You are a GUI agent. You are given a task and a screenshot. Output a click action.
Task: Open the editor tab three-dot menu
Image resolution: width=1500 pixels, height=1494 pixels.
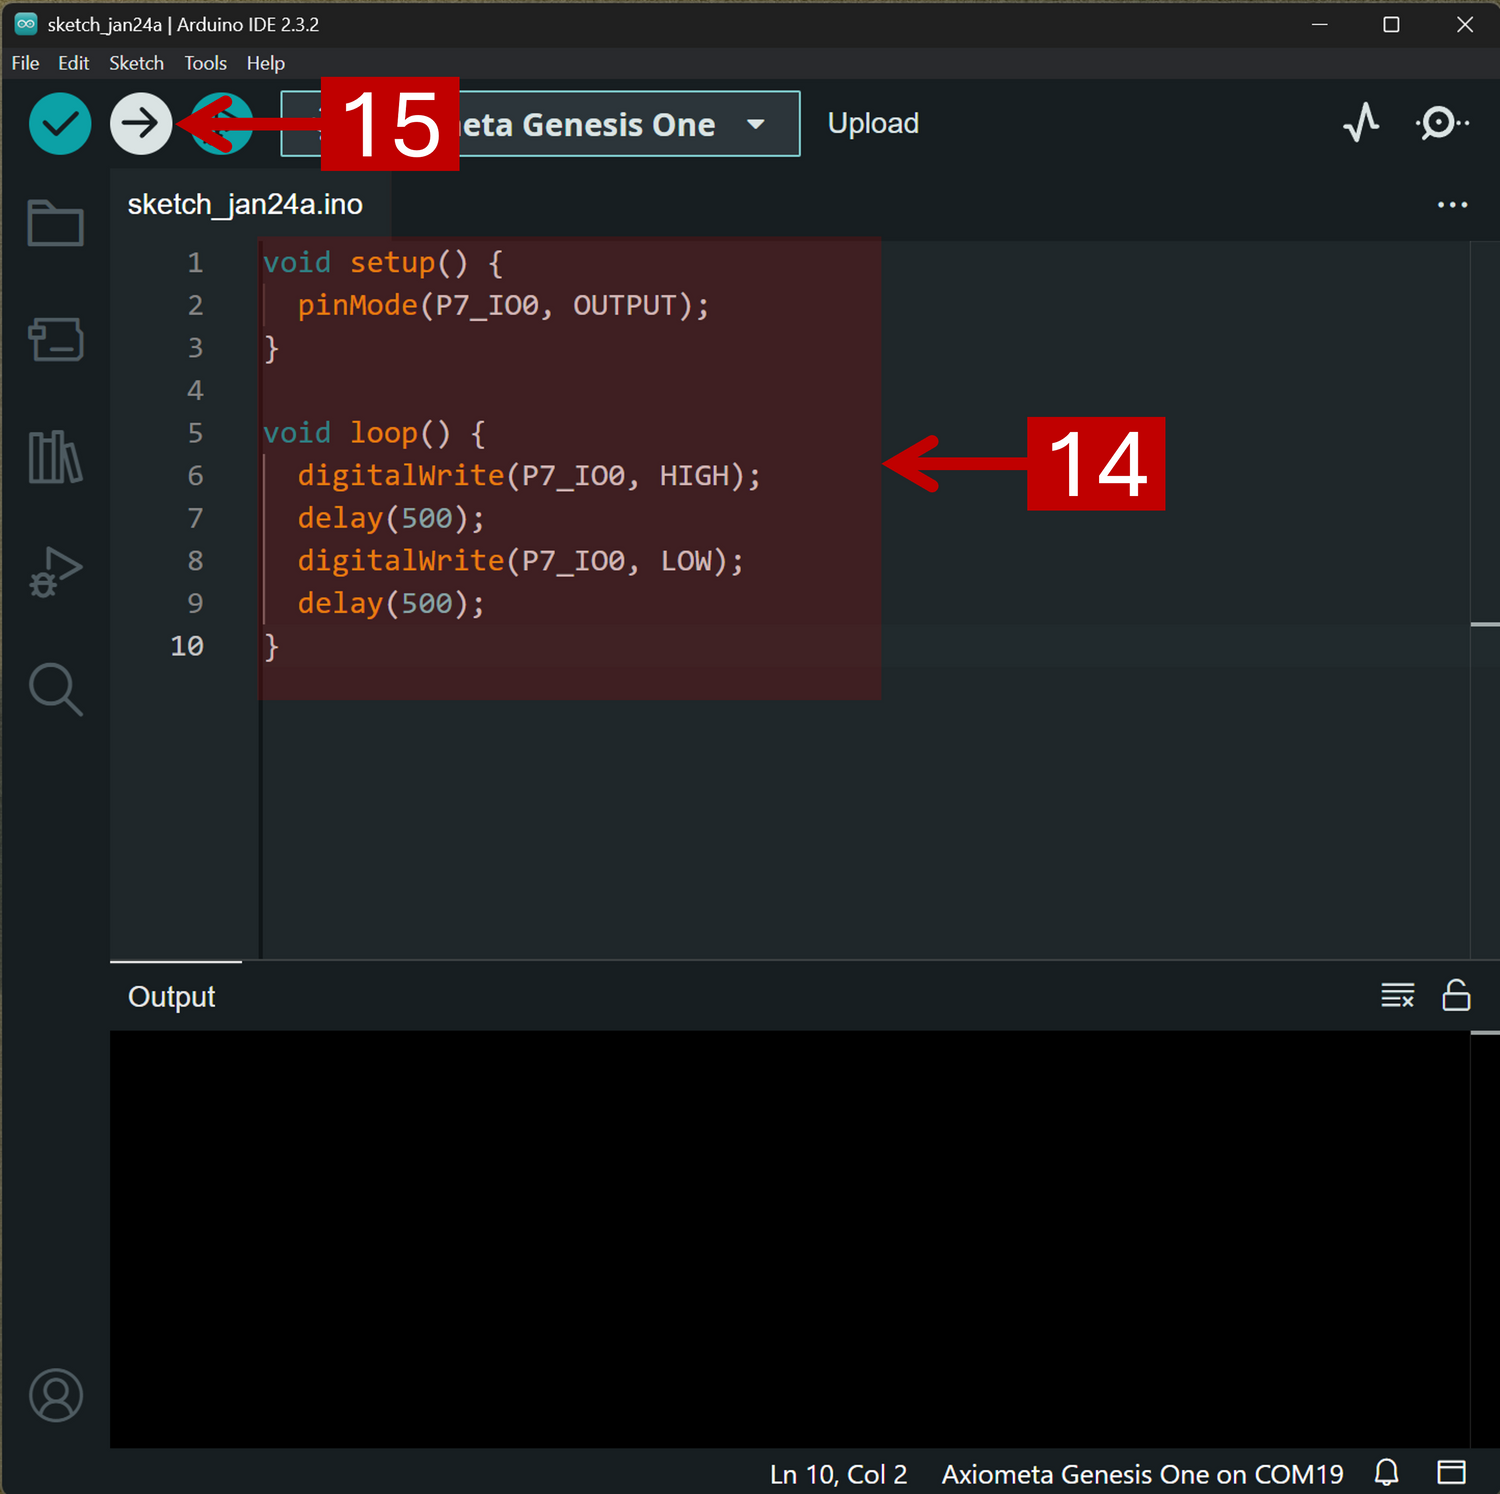click(x=1452, y=205)
